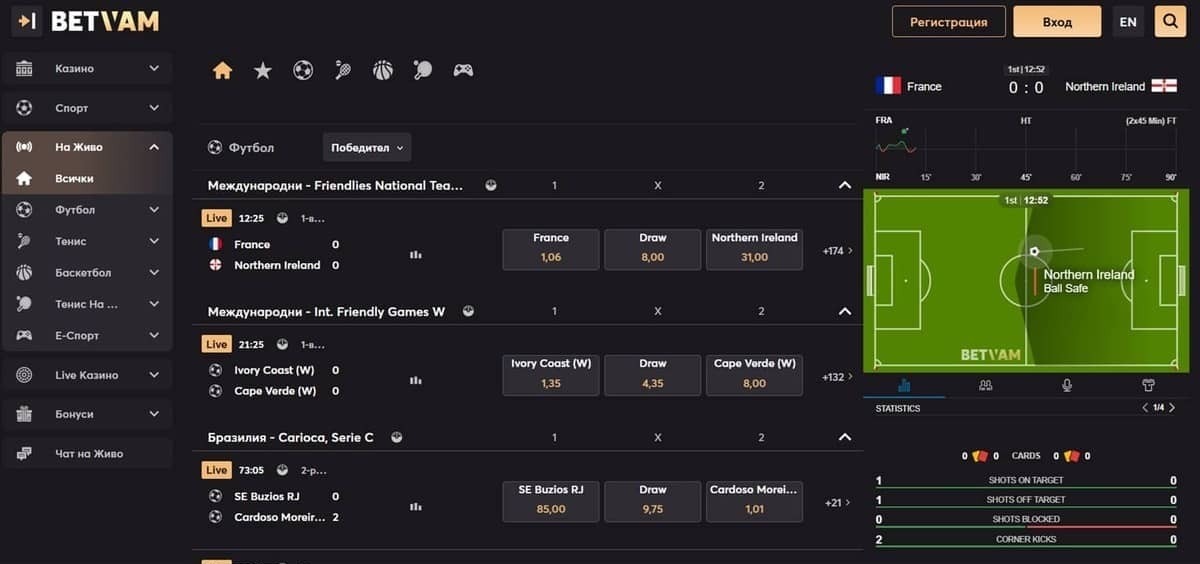Open favorites star icon
Image resolution: width=1200 pixels, height=564 pixels.
pyautogui.click(x=263, y=70)
